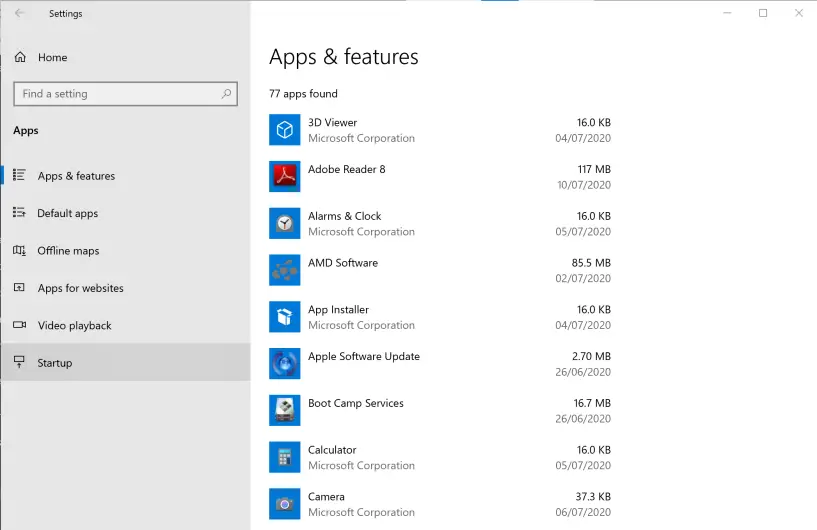This screenshot has height=530, width=817.
Task: Click the Startup sidebar icon
Action: [19, 362]
